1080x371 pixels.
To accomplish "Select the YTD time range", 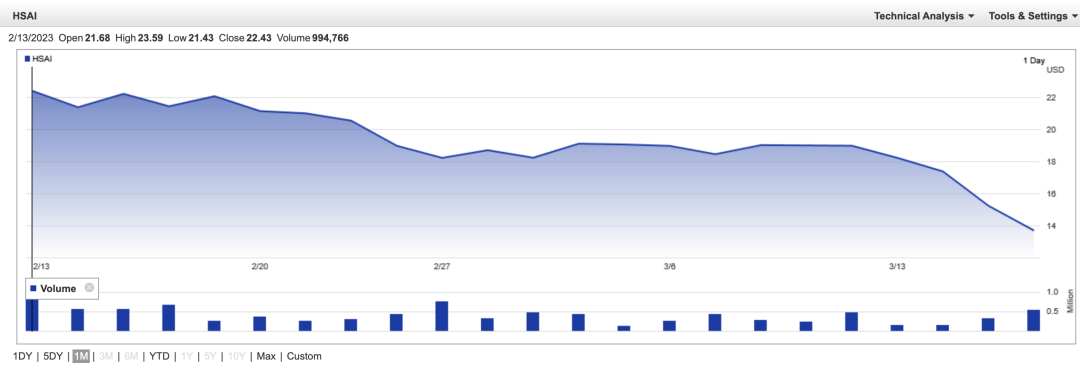I will 159,357.
